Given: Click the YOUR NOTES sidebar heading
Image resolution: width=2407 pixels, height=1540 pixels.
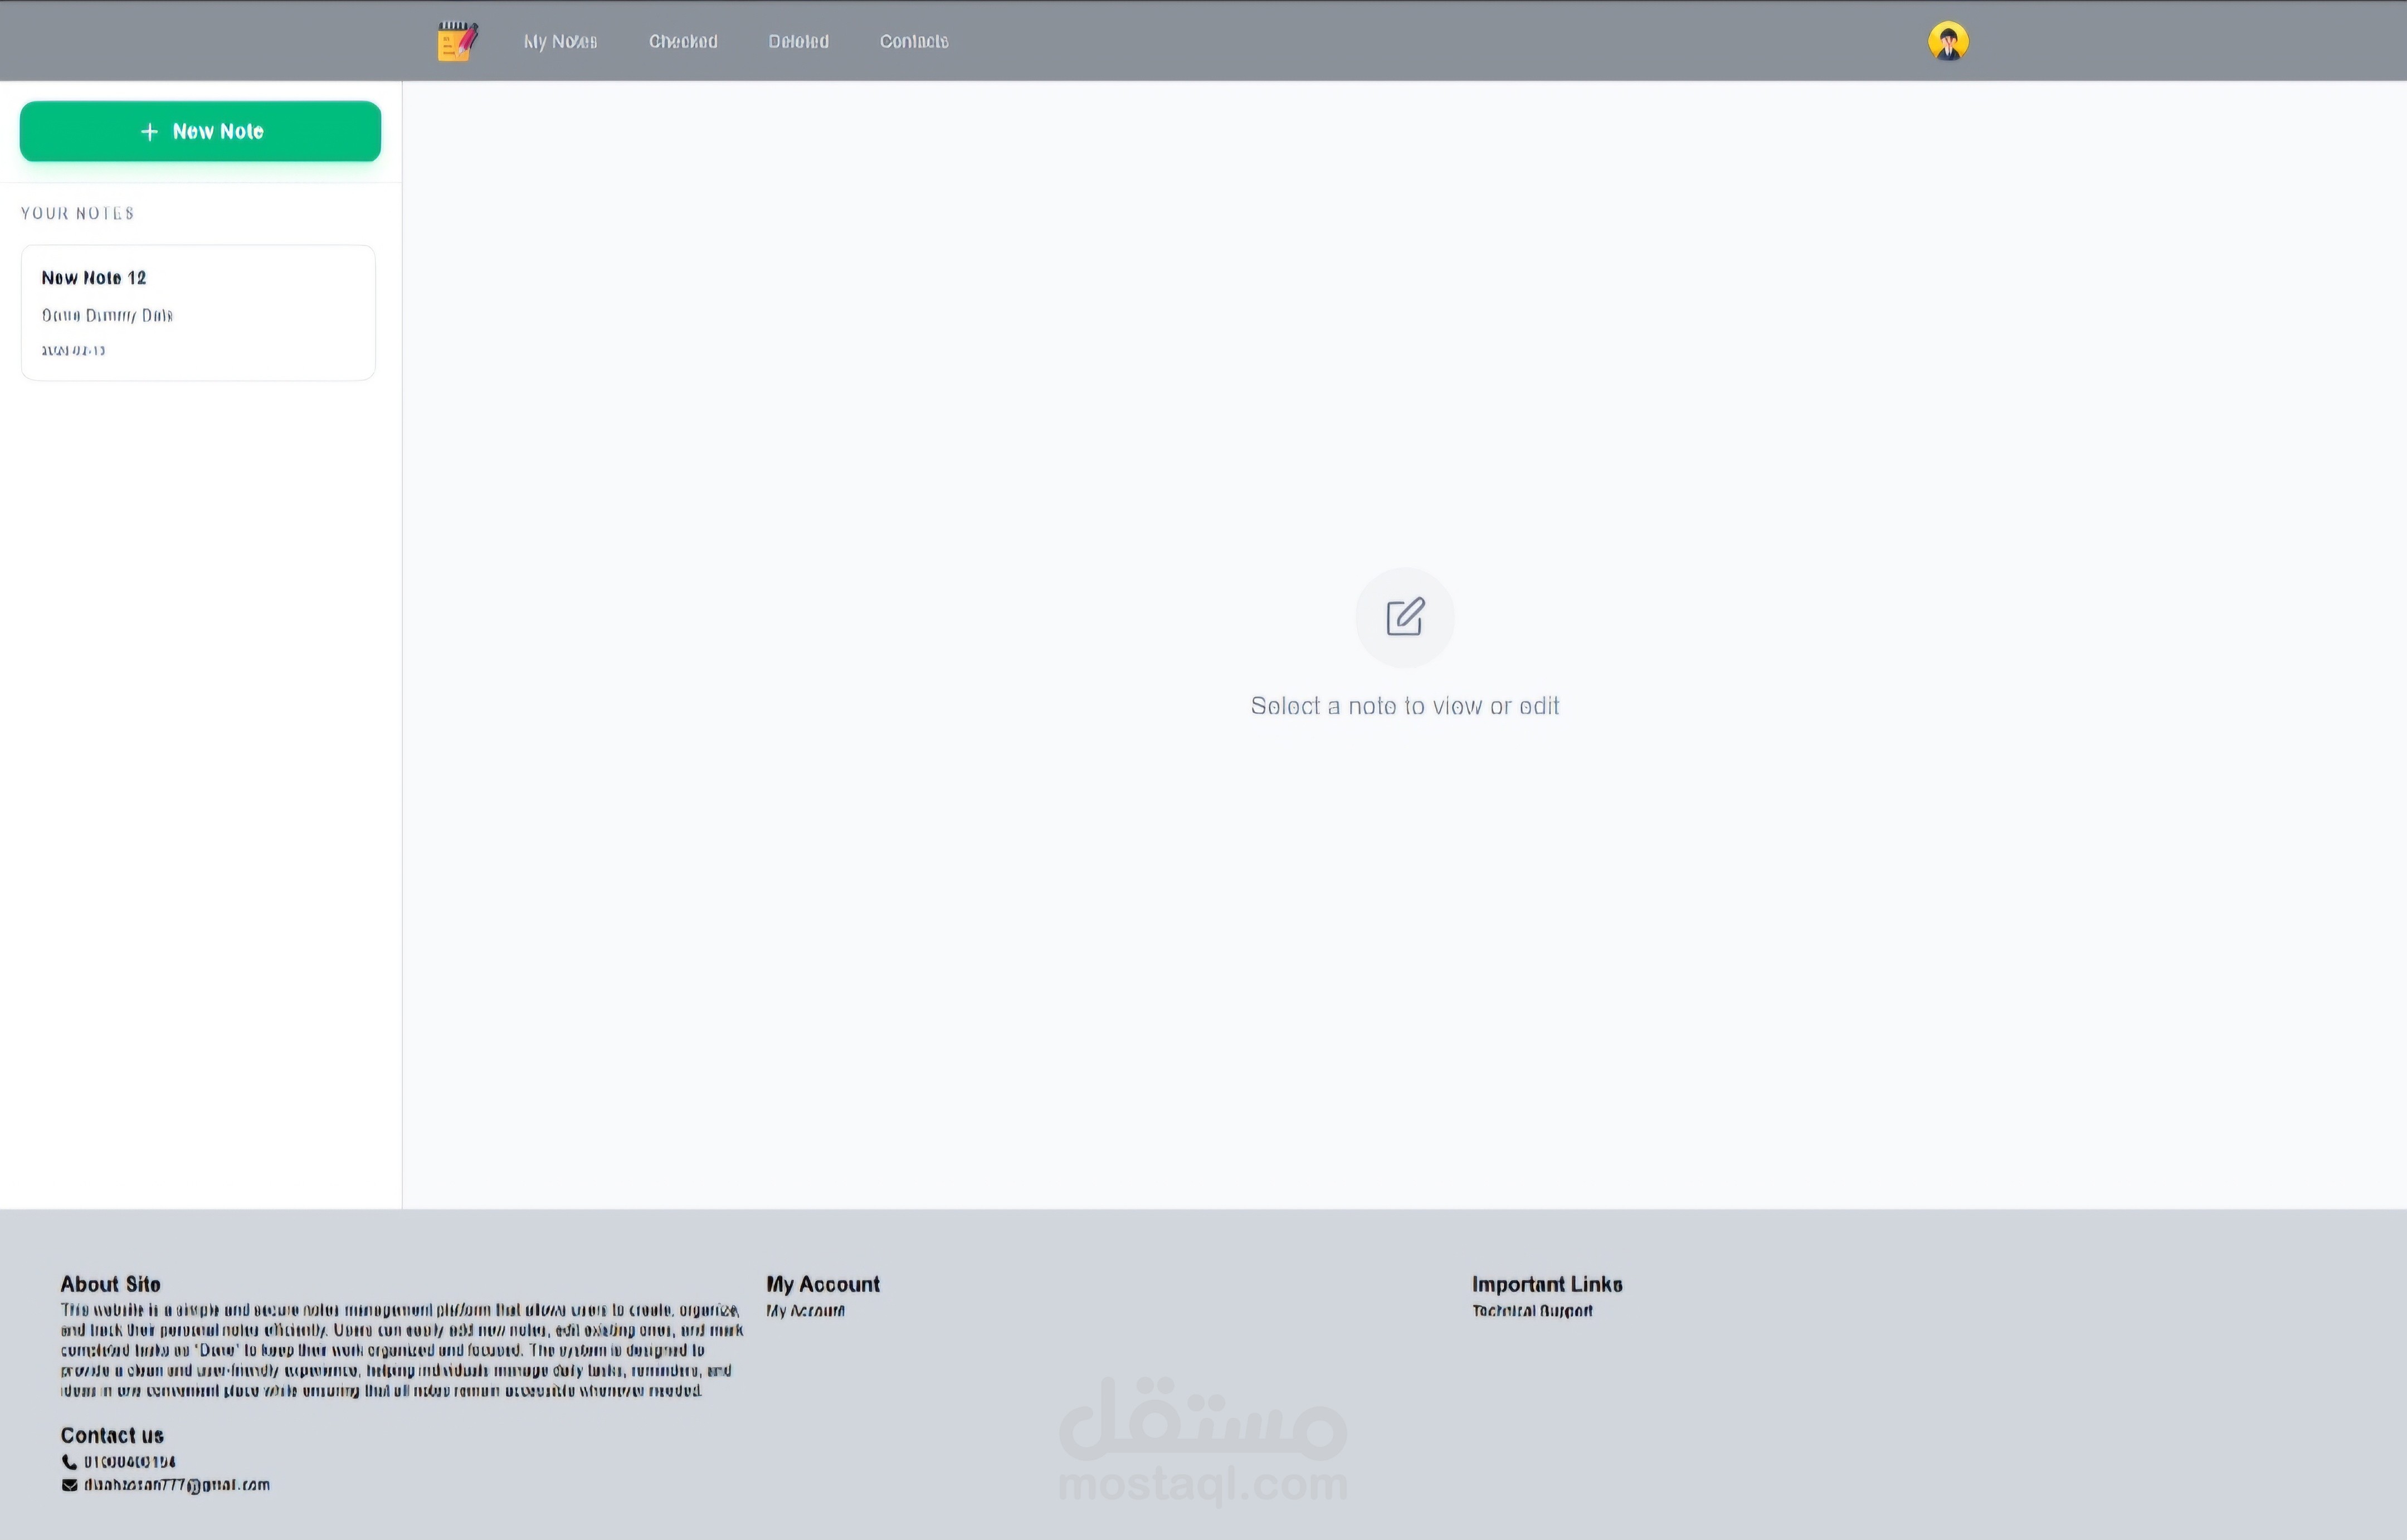Looking at the screenshot, I should pyautogui.click(x=78, y=213).
